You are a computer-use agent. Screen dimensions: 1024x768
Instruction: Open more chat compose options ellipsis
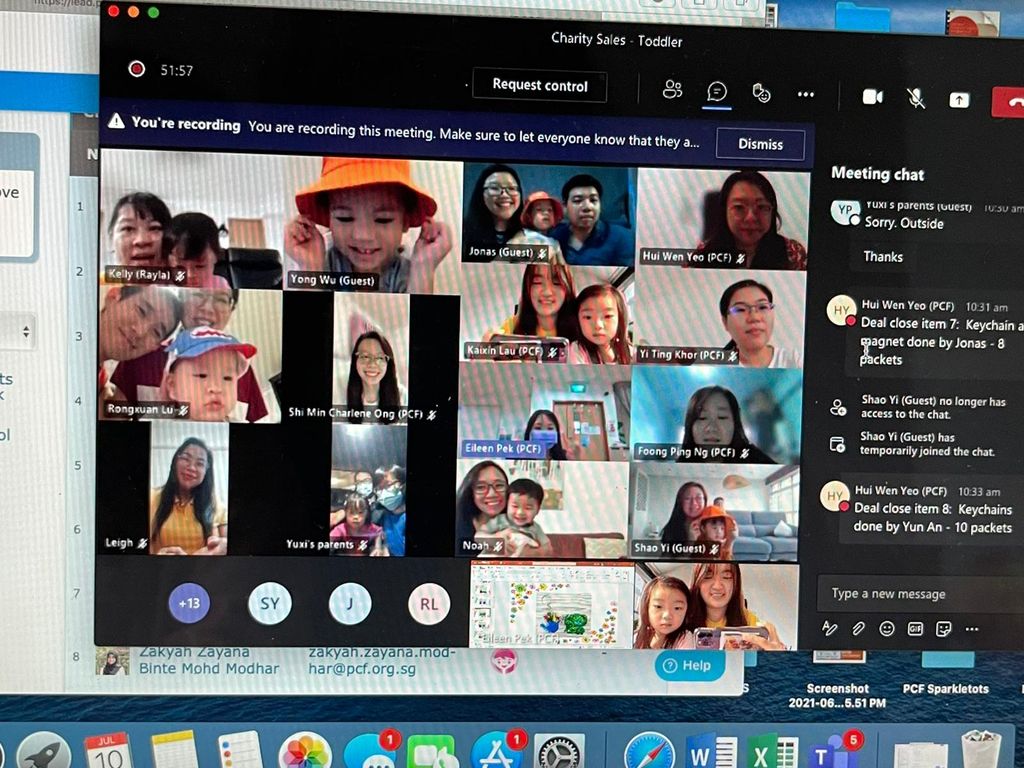[972, 629]
